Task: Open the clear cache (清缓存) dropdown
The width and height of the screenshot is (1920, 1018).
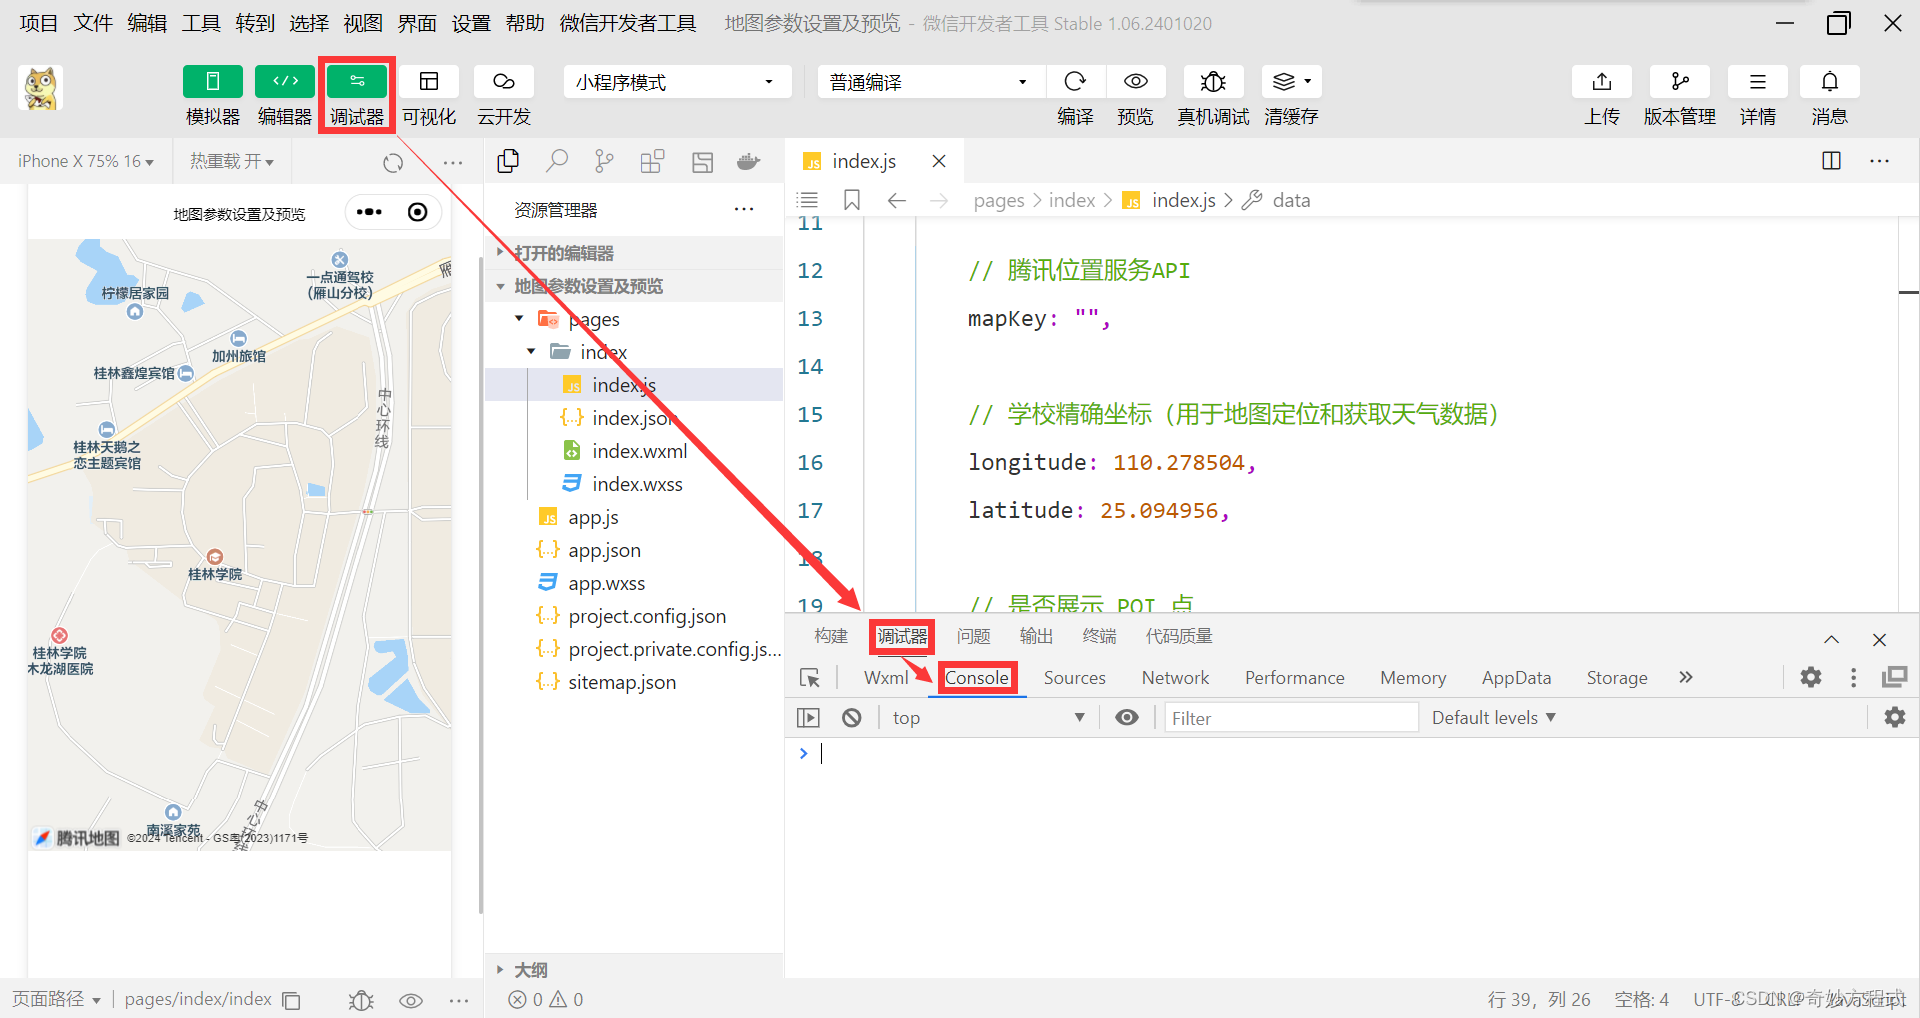Action: click(x=1291, y=81)
